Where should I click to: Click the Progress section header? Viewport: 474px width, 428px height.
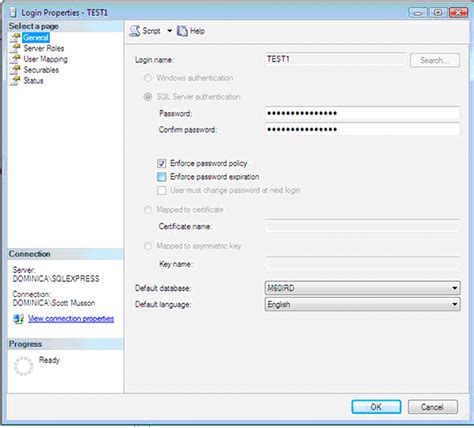coord(65,344)
